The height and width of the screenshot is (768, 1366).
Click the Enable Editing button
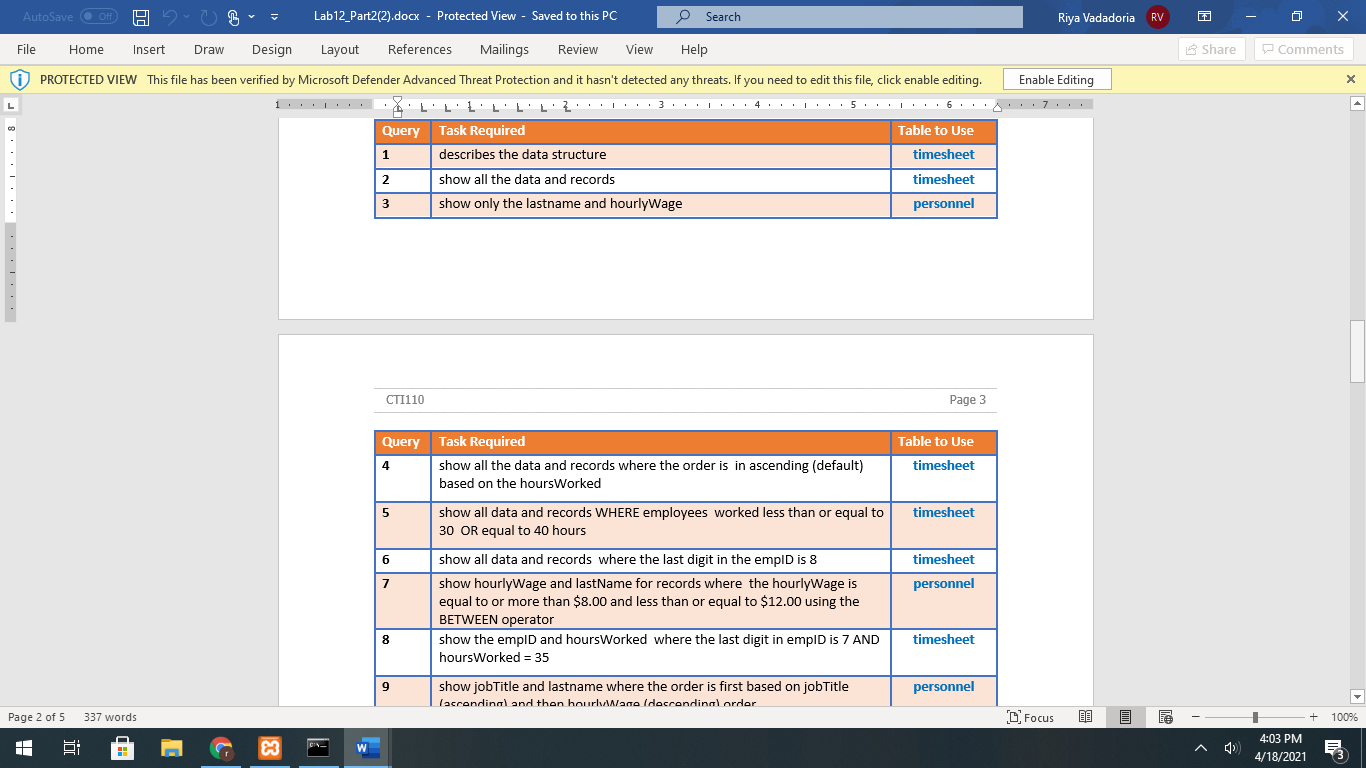(1056, 78)
